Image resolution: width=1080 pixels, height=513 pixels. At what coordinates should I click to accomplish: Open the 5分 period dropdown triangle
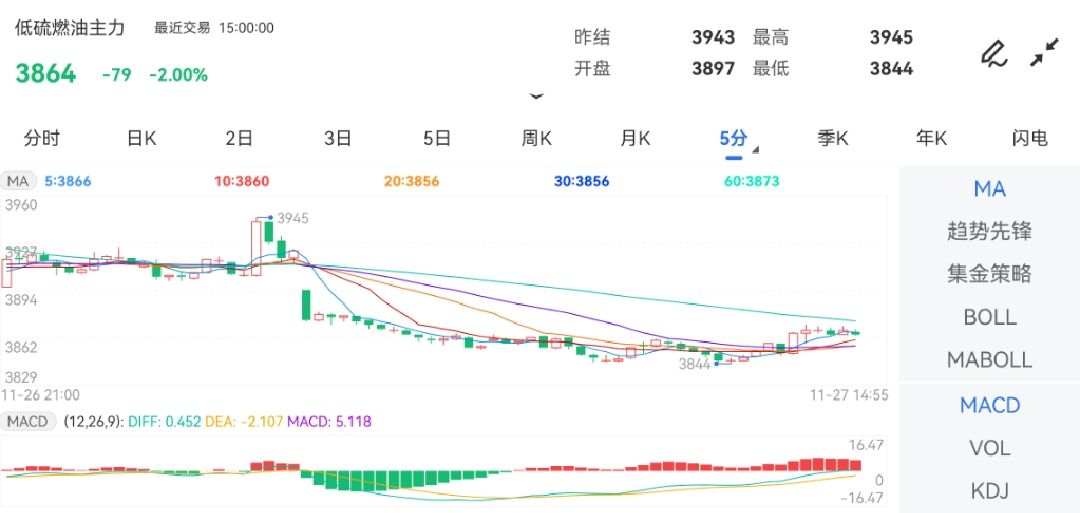756,149
